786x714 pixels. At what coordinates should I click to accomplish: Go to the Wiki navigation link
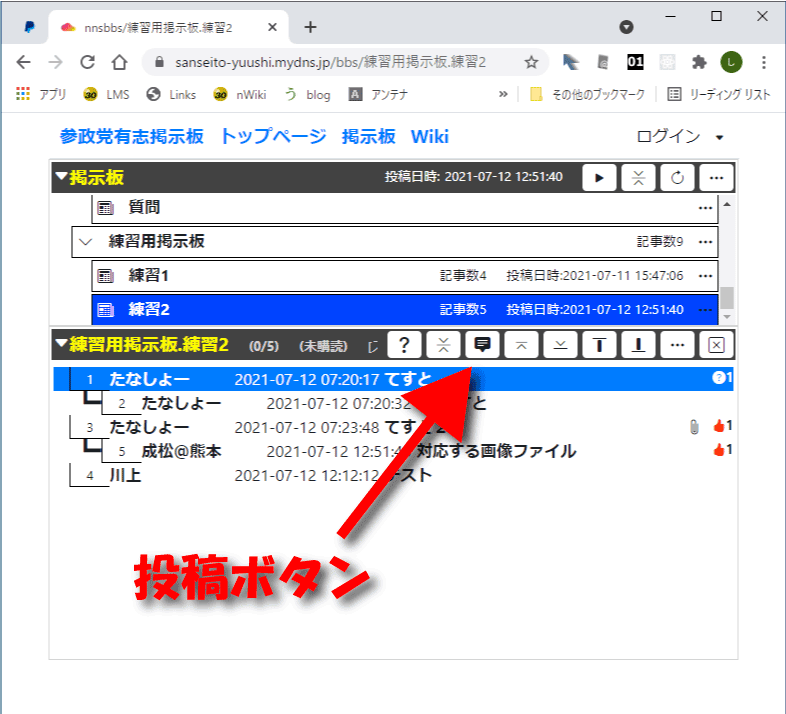pyautogui.click(x=430, y=137)
